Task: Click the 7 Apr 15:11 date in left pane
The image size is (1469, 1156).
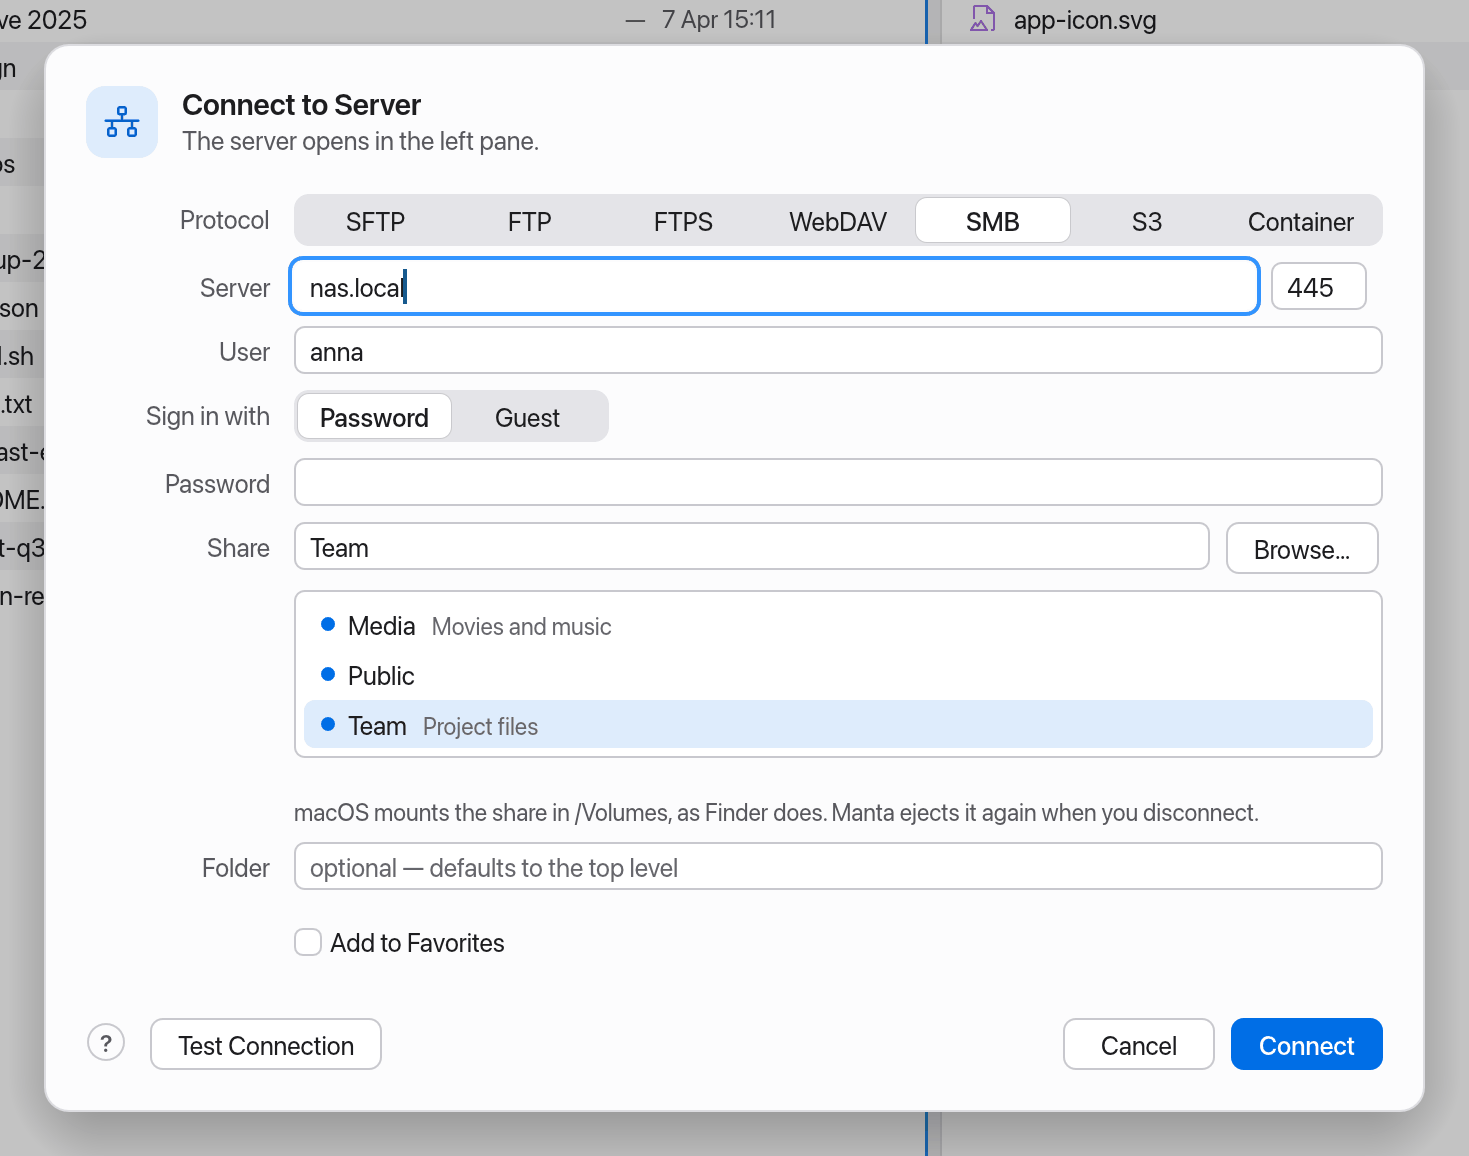Action: click(719, 19)
